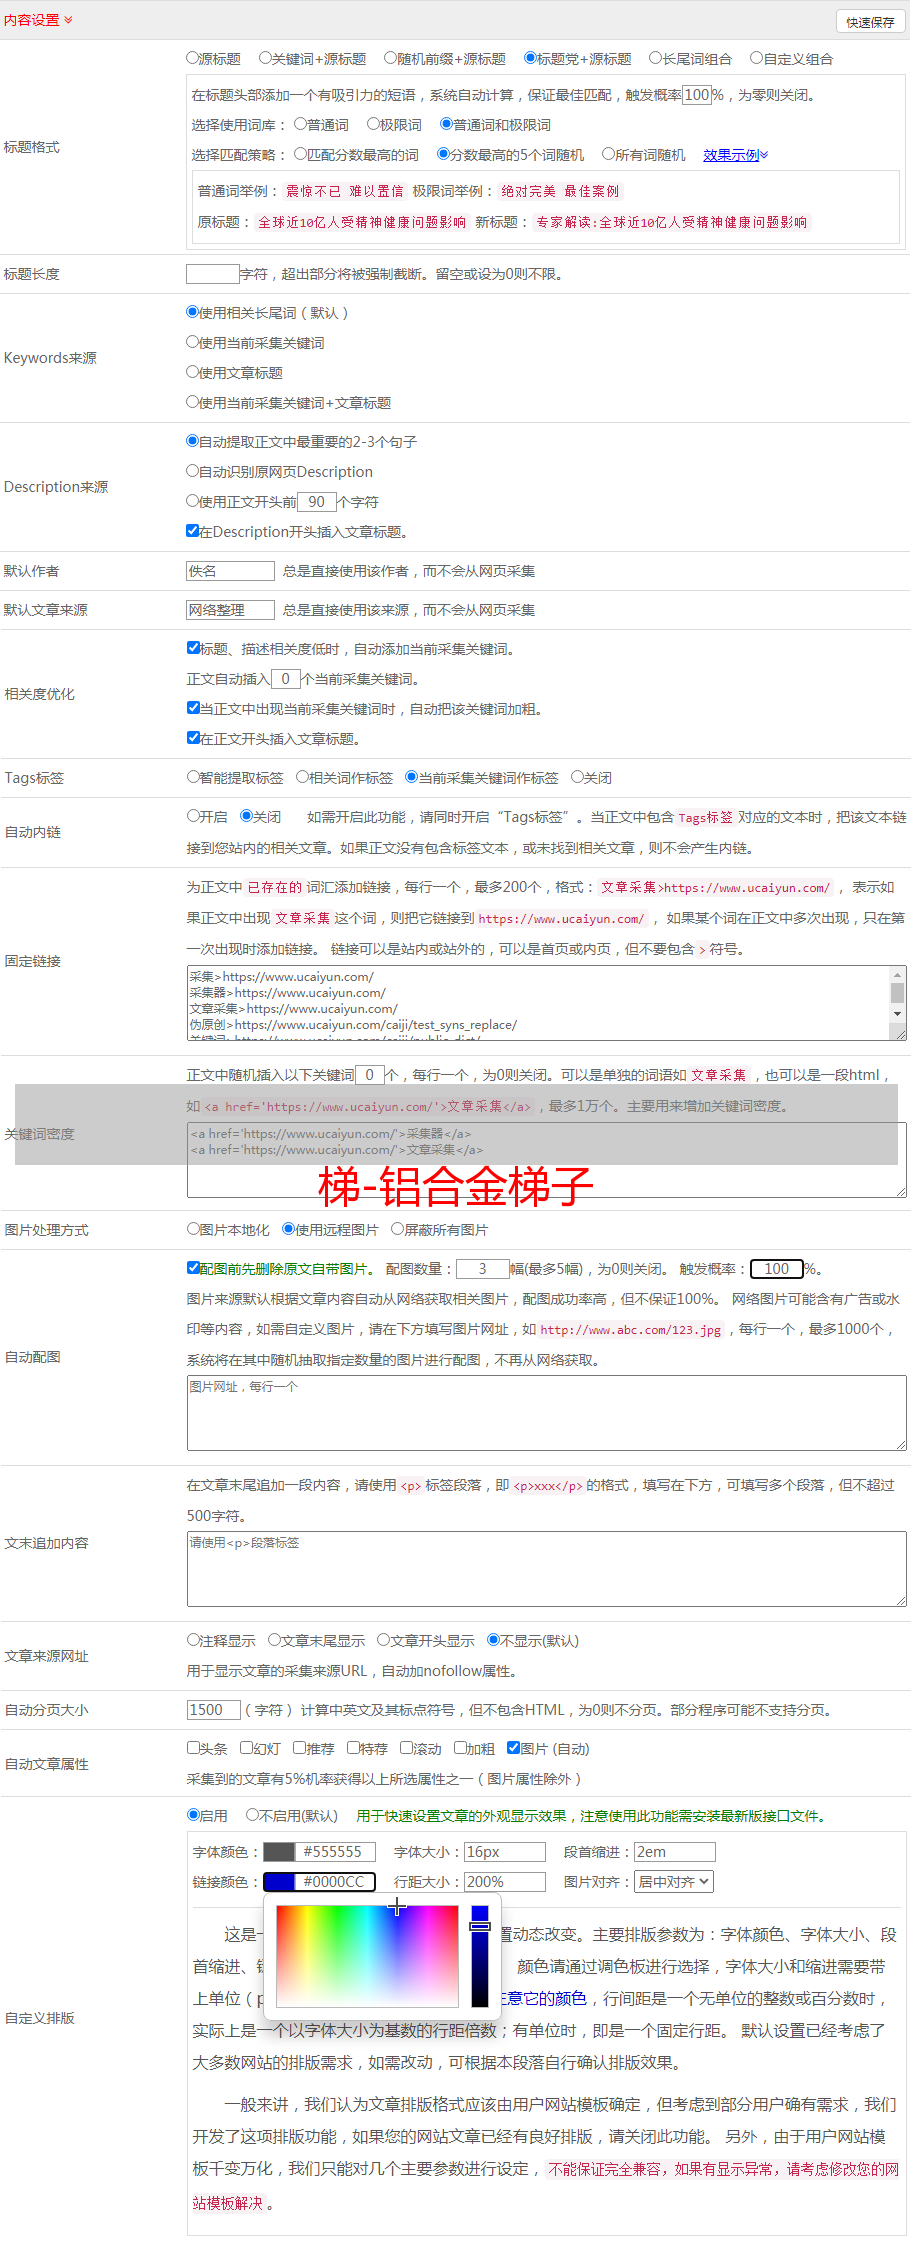Check the 推荐 article attribute

pos(299,1748)
